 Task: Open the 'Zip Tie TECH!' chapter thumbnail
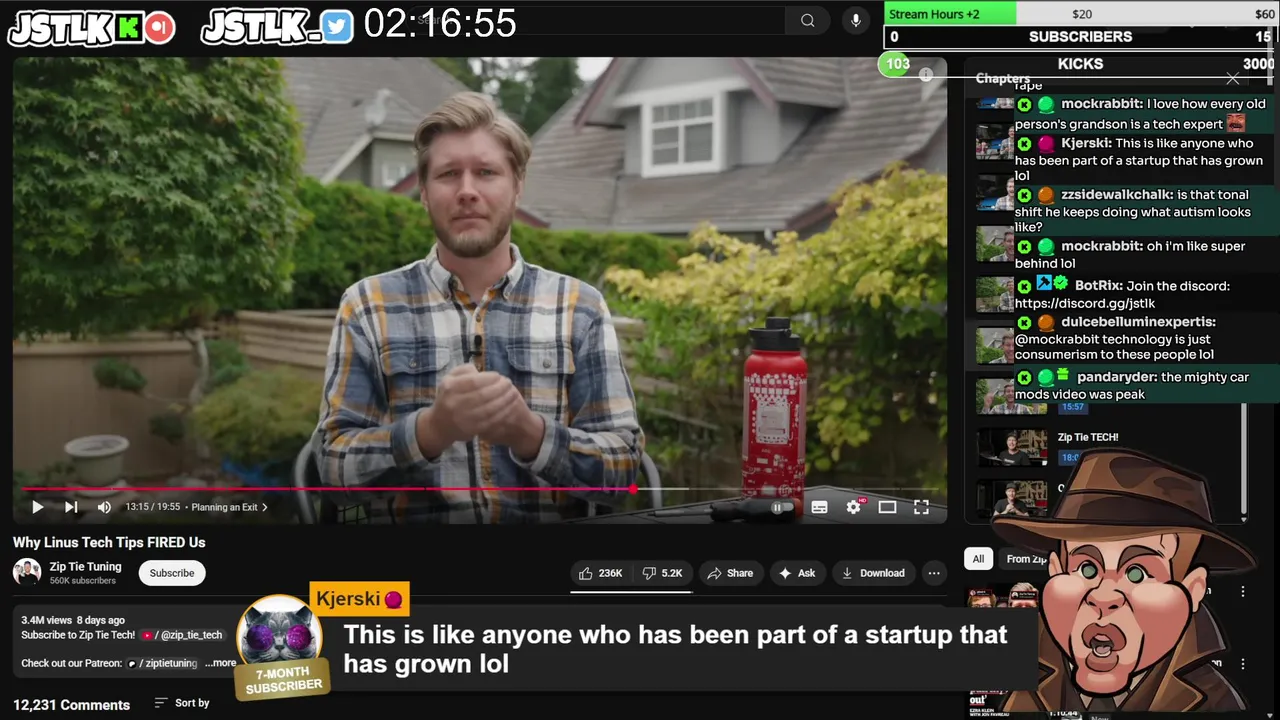pos(1012,448)
